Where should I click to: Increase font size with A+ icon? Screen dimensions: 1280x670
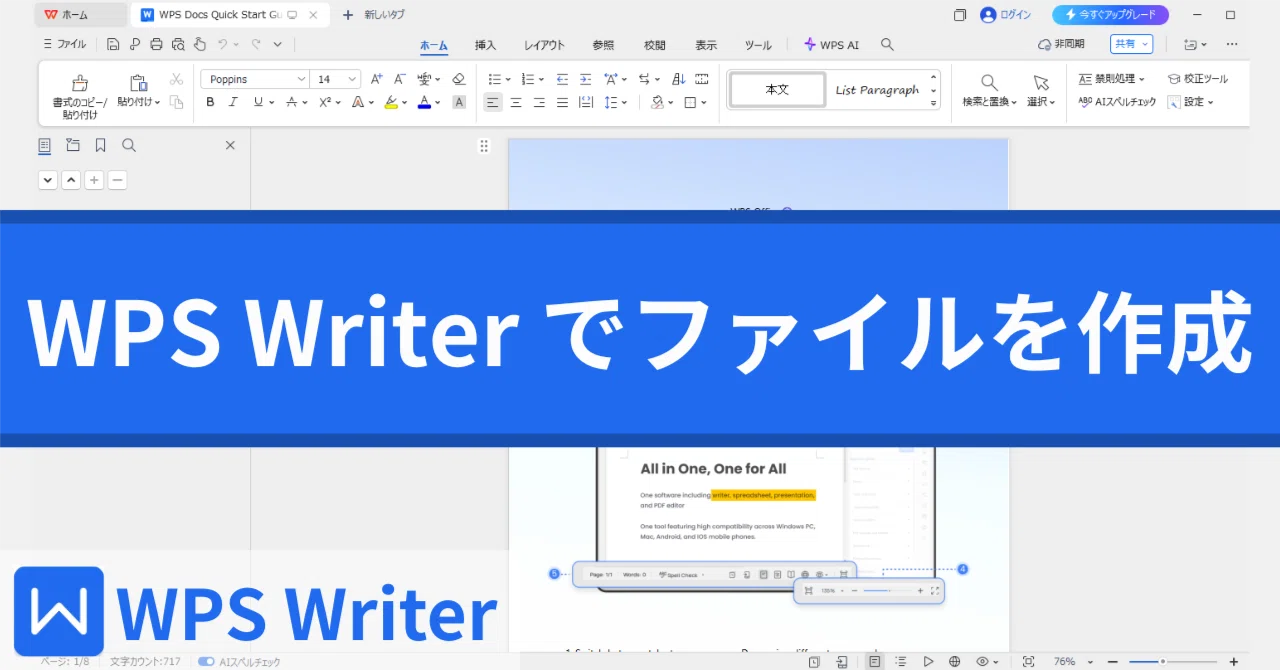(x=377, y=79)
